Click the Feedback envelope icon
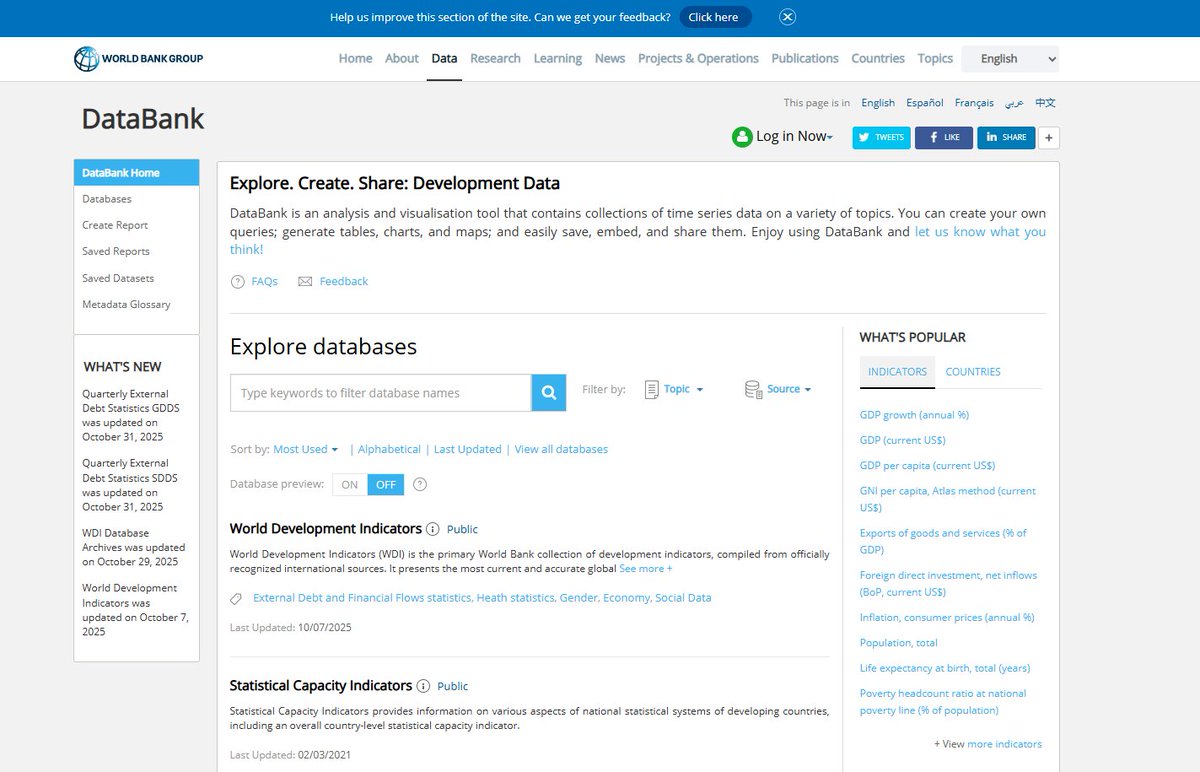The image size is (1200, 772). (x=305, y=282)
